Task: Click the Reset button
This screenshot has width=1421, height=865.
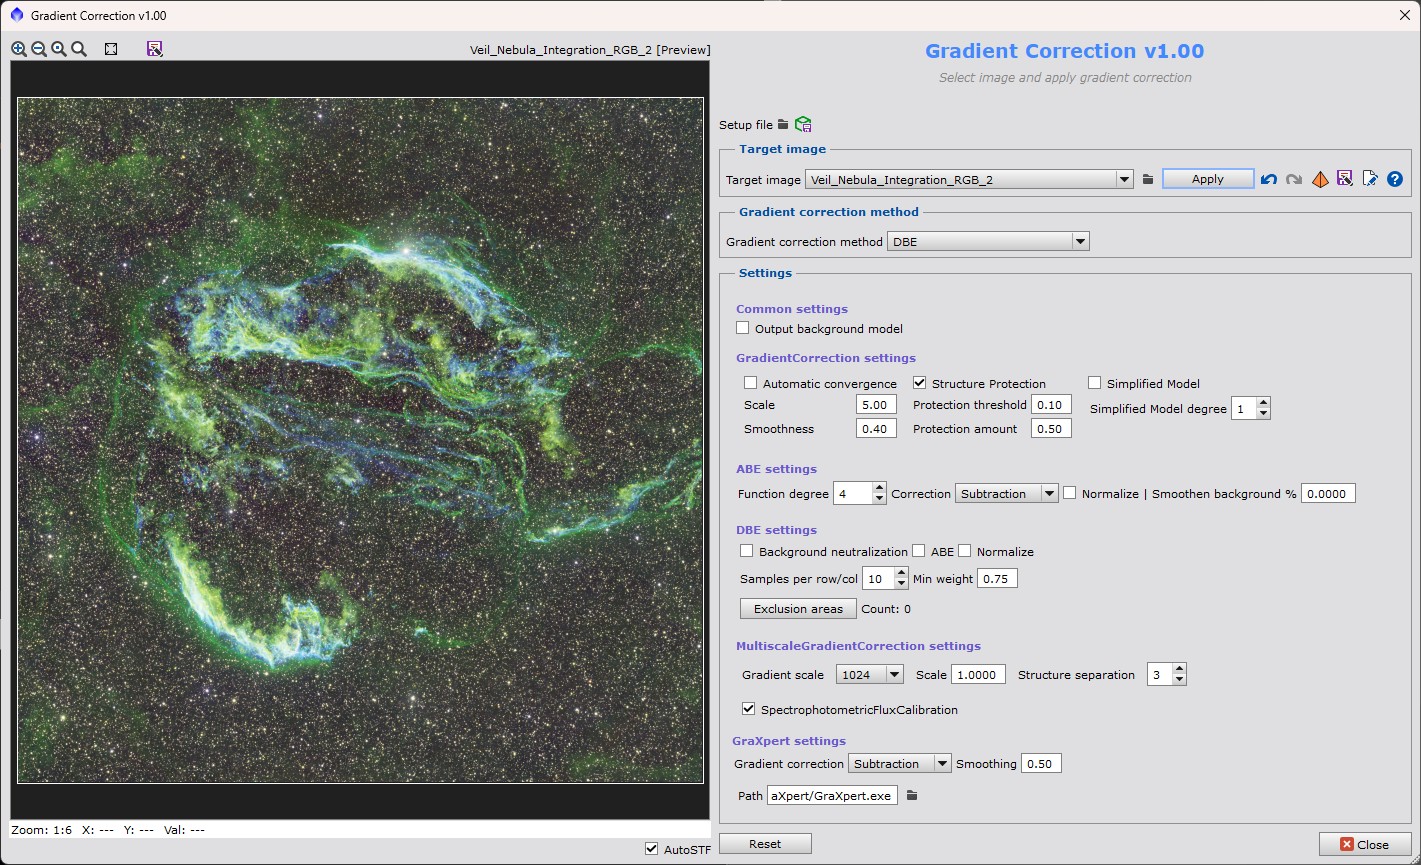Action: coord(765,844)
